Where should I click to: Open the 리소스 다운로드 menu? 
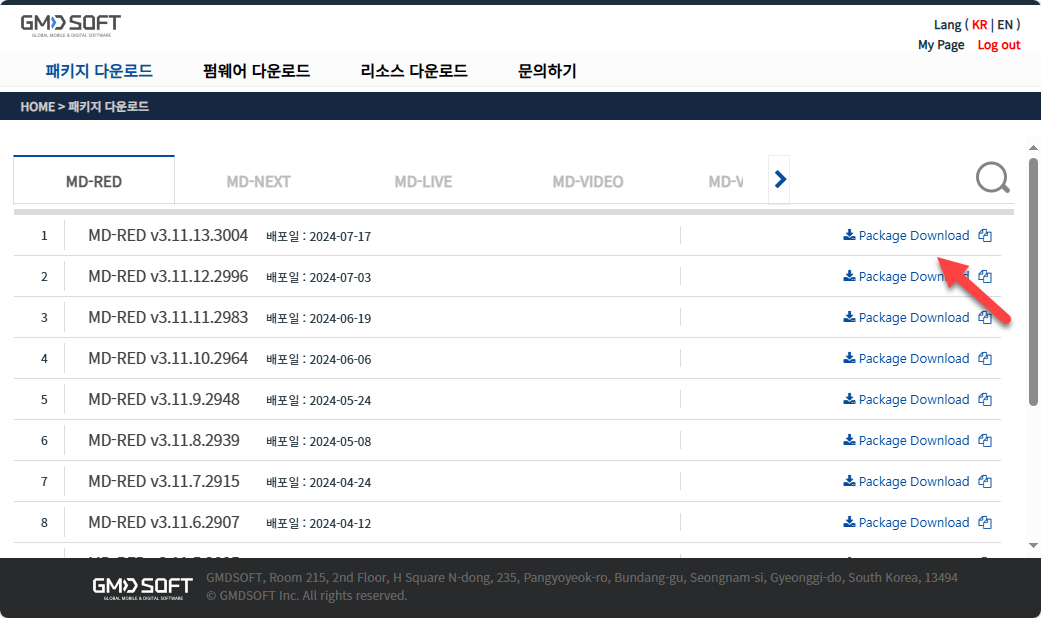tap(414, 70)
